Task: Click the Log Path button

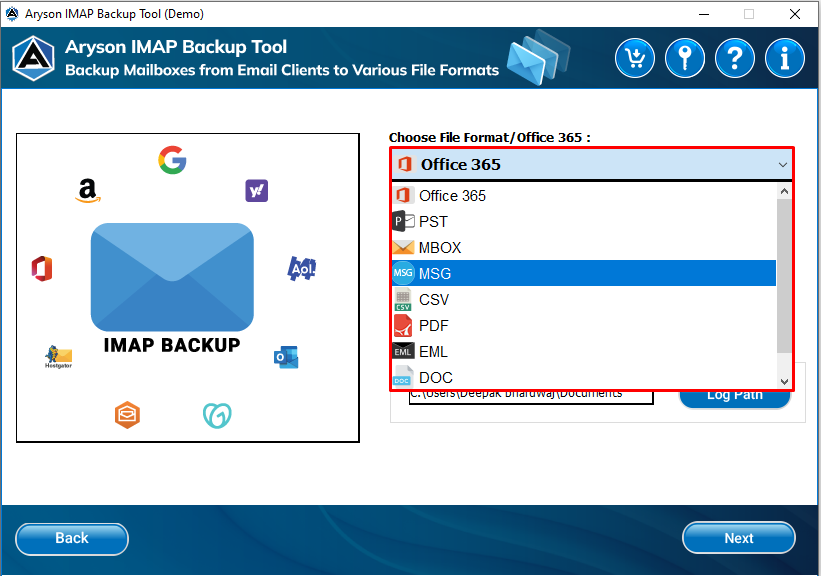Action: [735, 398]
